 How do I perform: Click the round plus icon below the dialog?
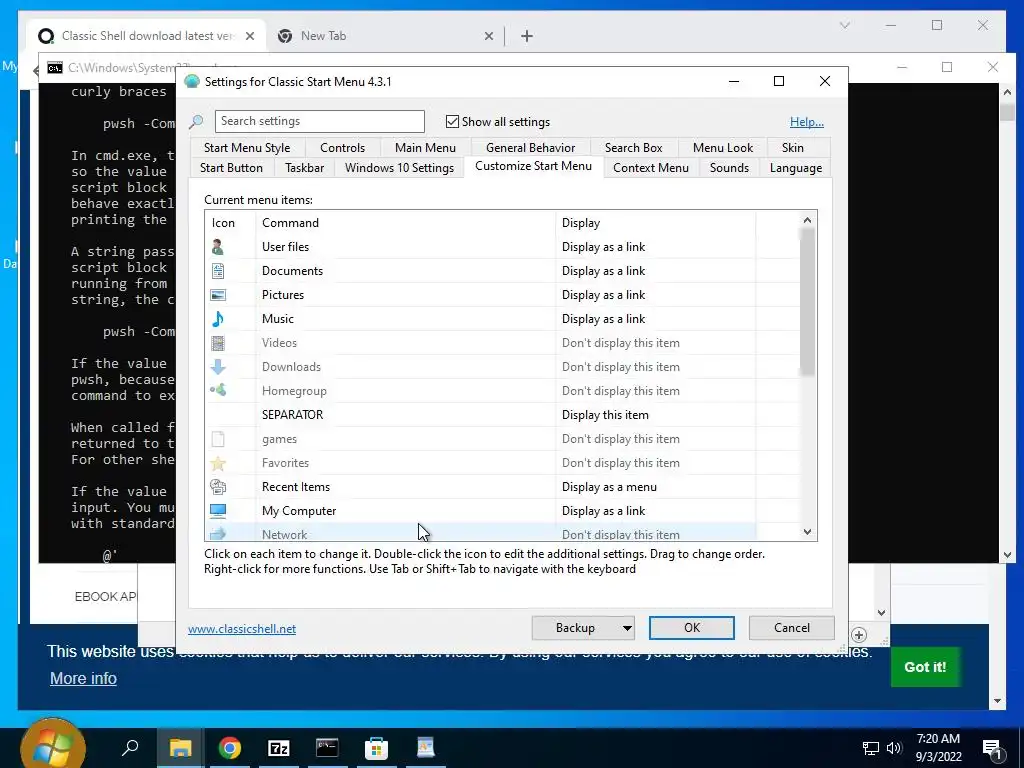coord(859,635)
